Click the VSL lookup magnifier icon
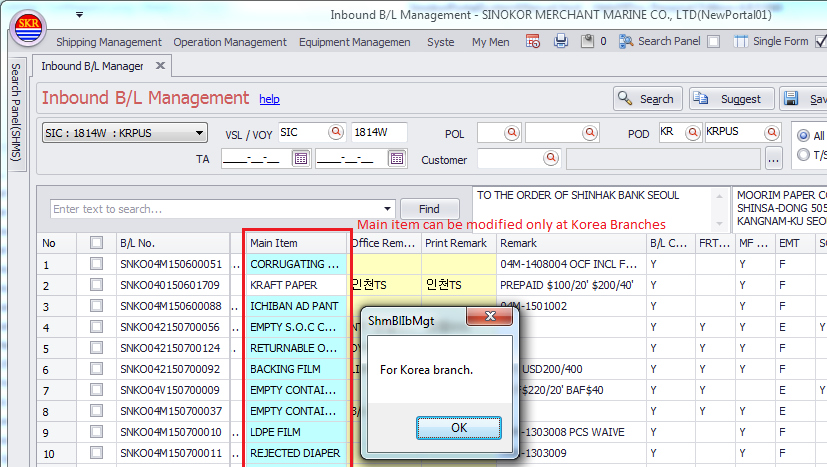The width and height of the screenshot is (827, 467). (x=337, y=132)
